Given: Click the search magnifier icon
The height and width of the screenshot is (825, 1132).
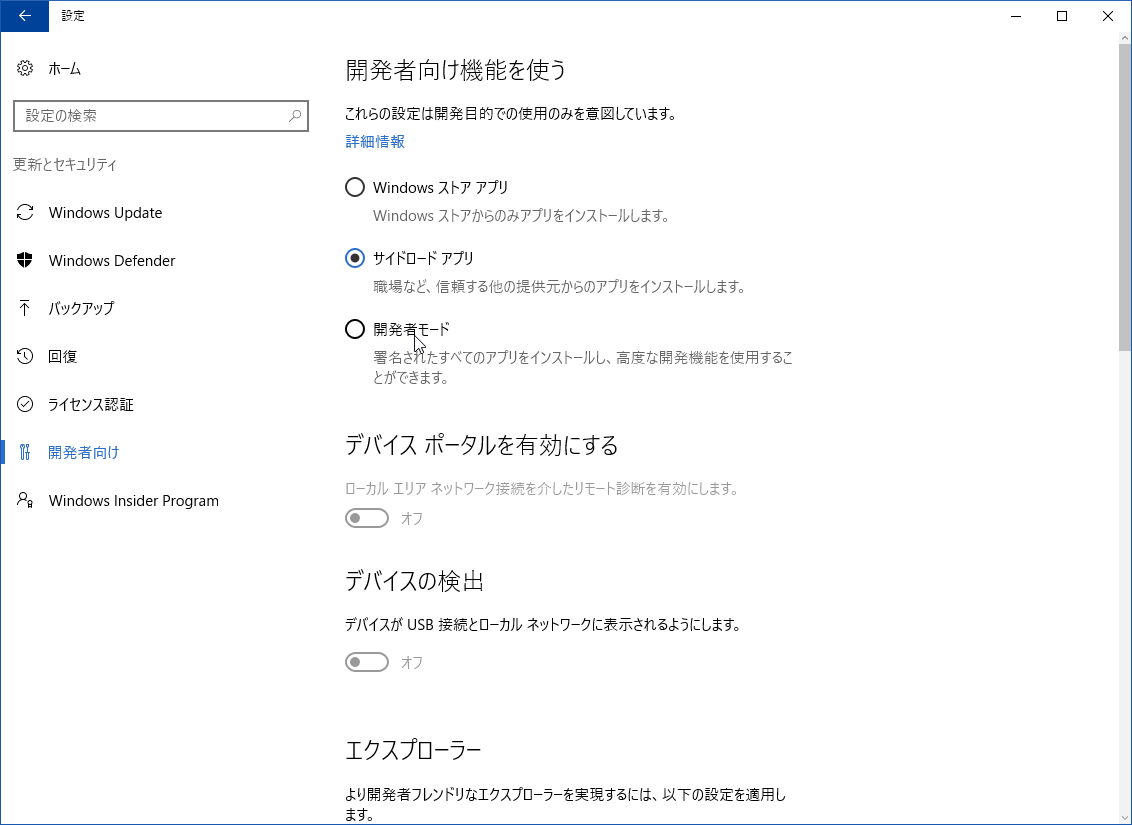Looking at the screenshot, I should pyautogui.click(x=295, y=115).
